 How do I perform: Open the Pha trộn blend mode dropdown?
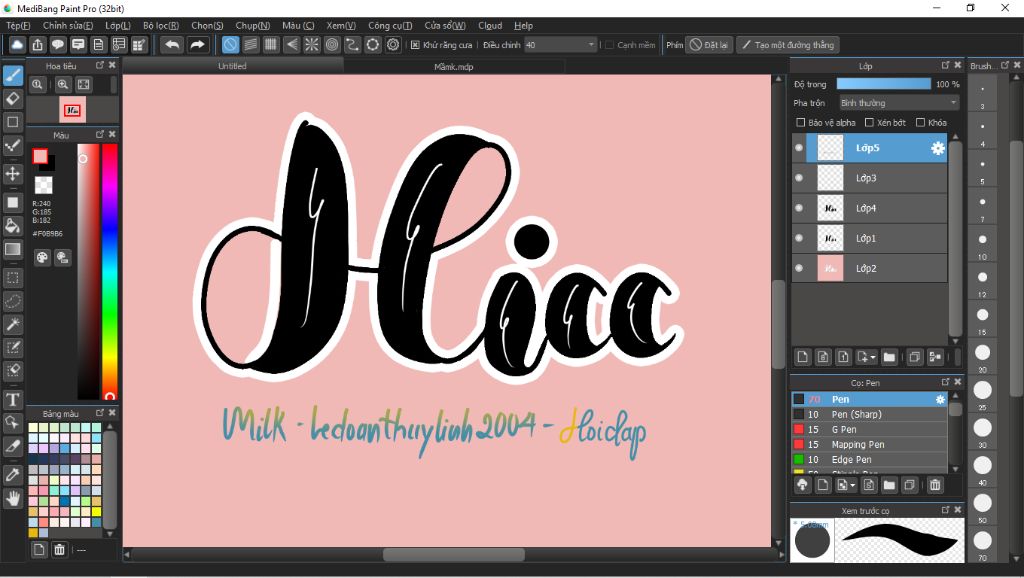coord(899,103)
